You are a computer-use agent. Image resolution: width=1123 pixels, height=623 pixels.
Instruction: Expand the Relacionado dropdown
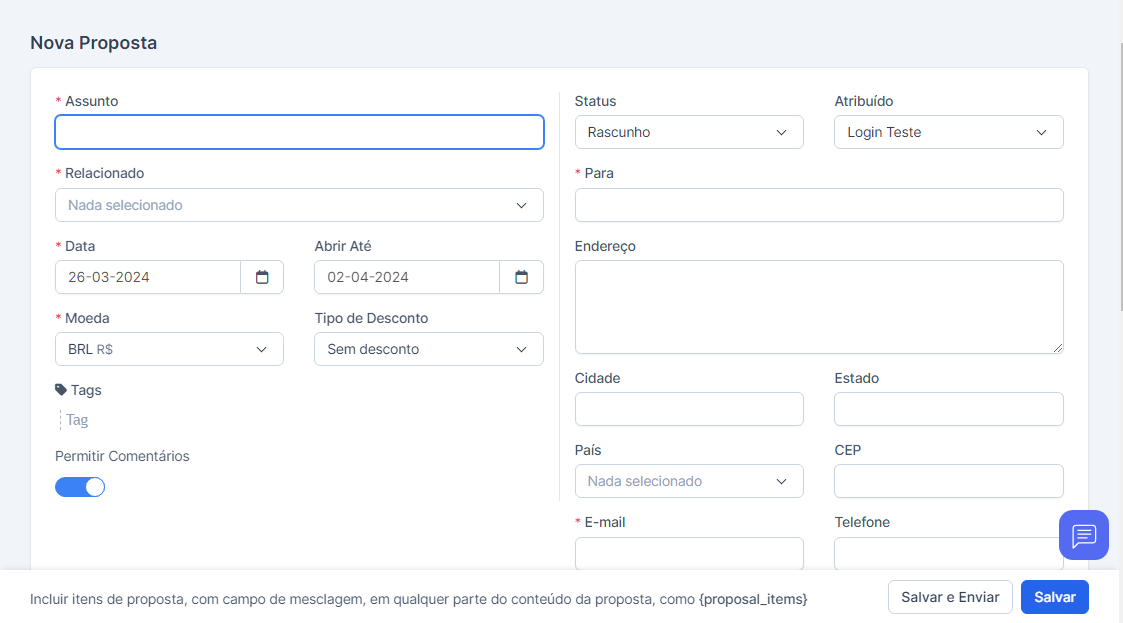point(299,205)
